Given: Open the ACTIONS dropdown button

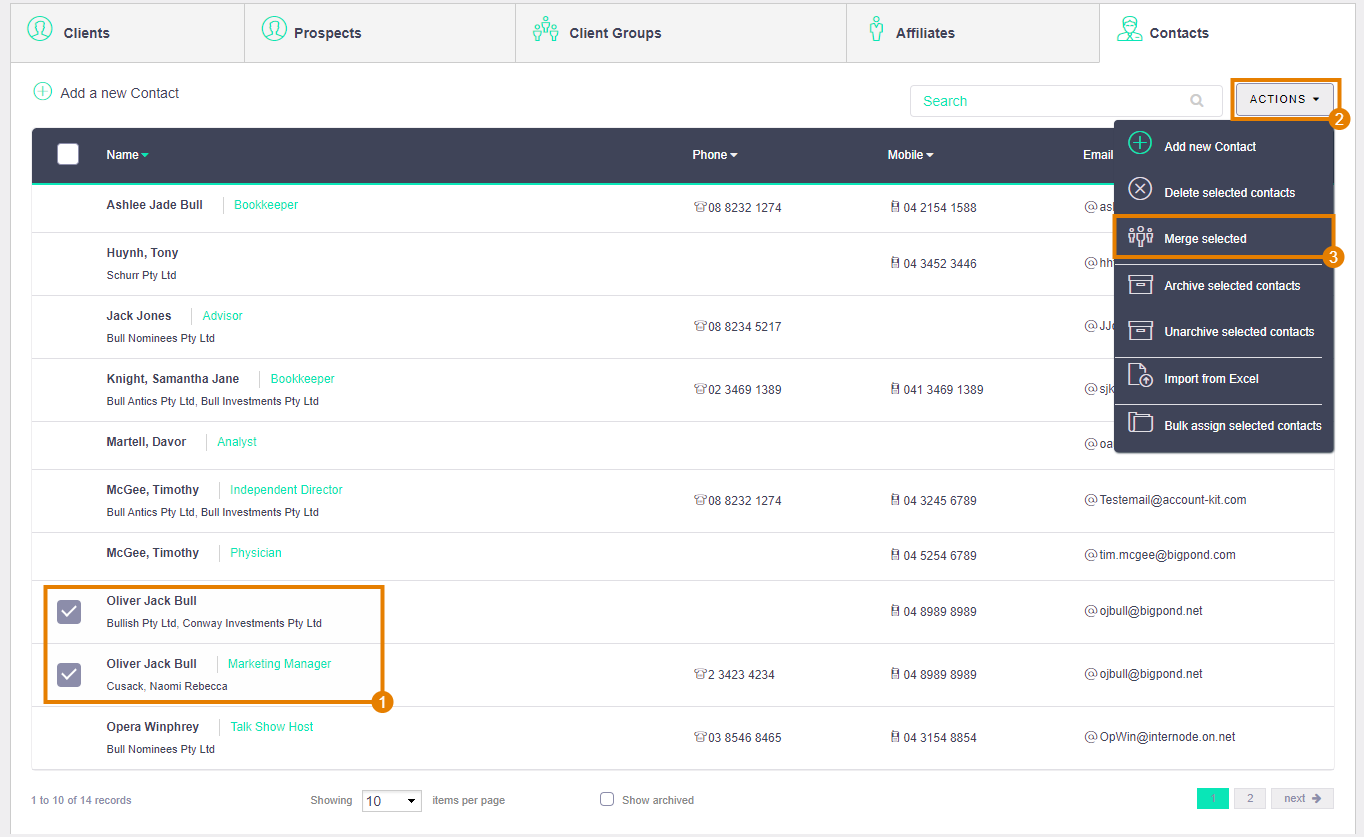Looking at the screenshot, I should click(1285, 99).
